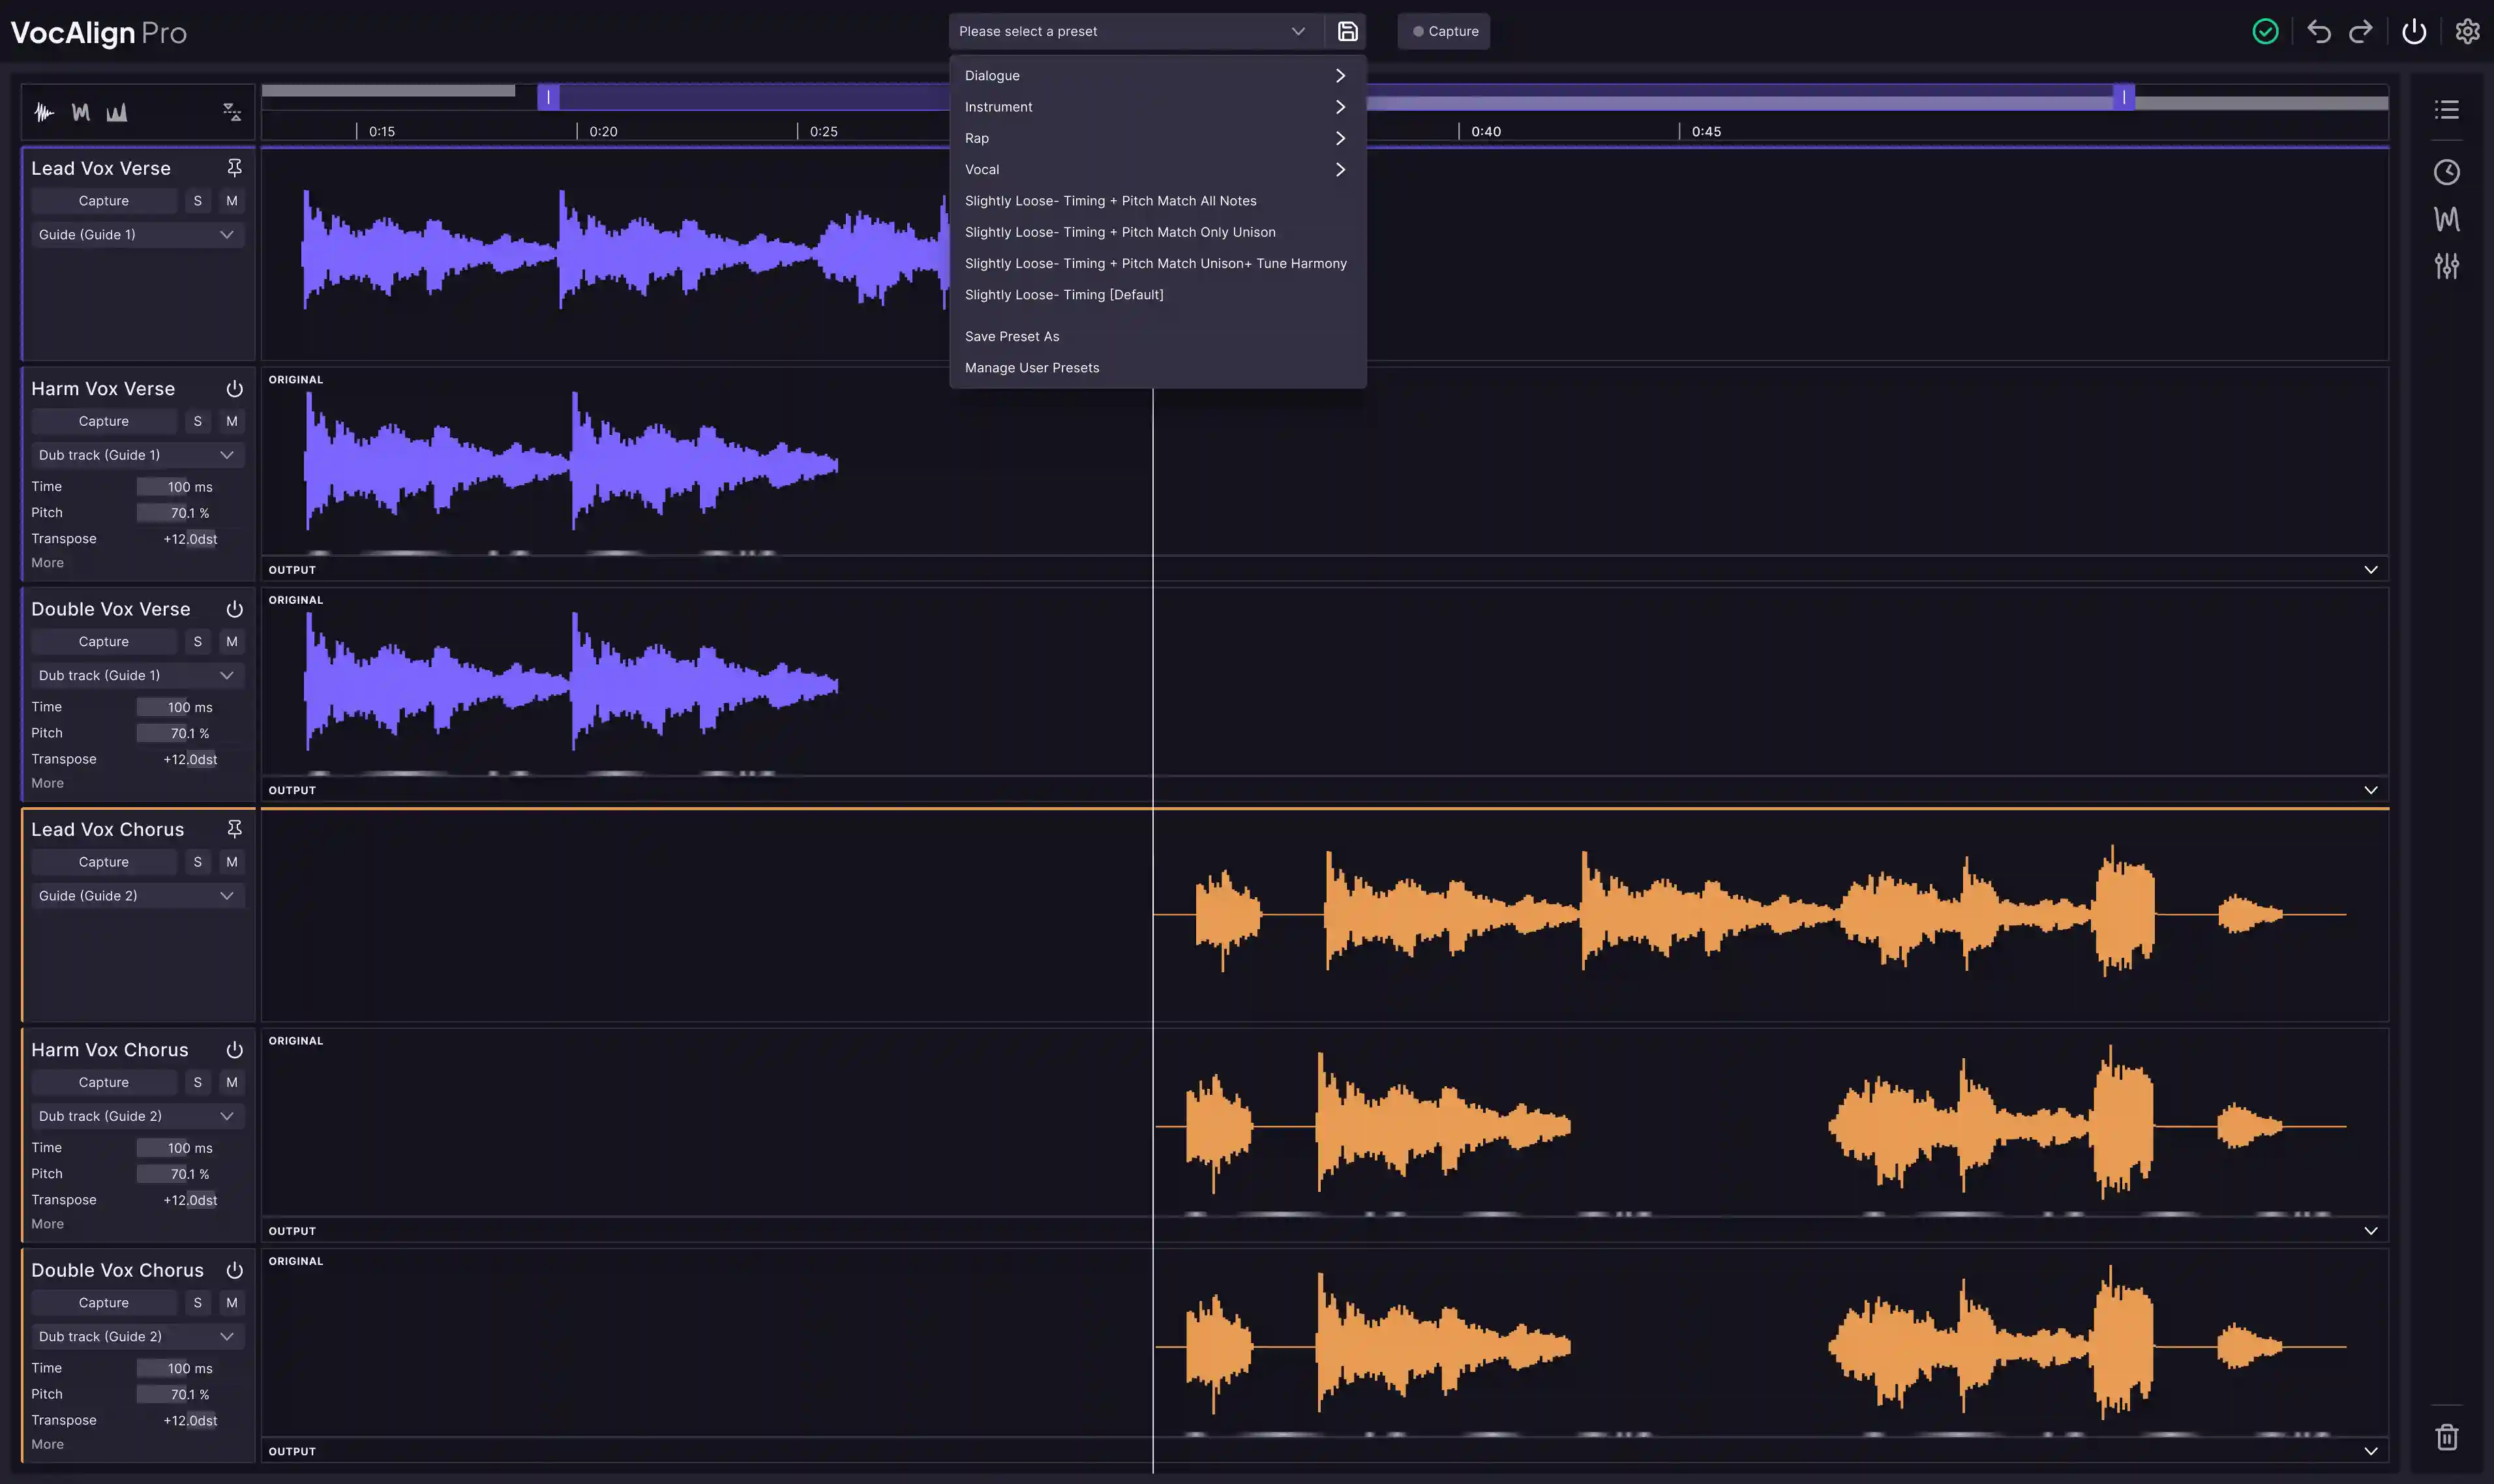Click Capture on Lead Vox Chorus track
2494x1484 pixels.
coord(104,862)
